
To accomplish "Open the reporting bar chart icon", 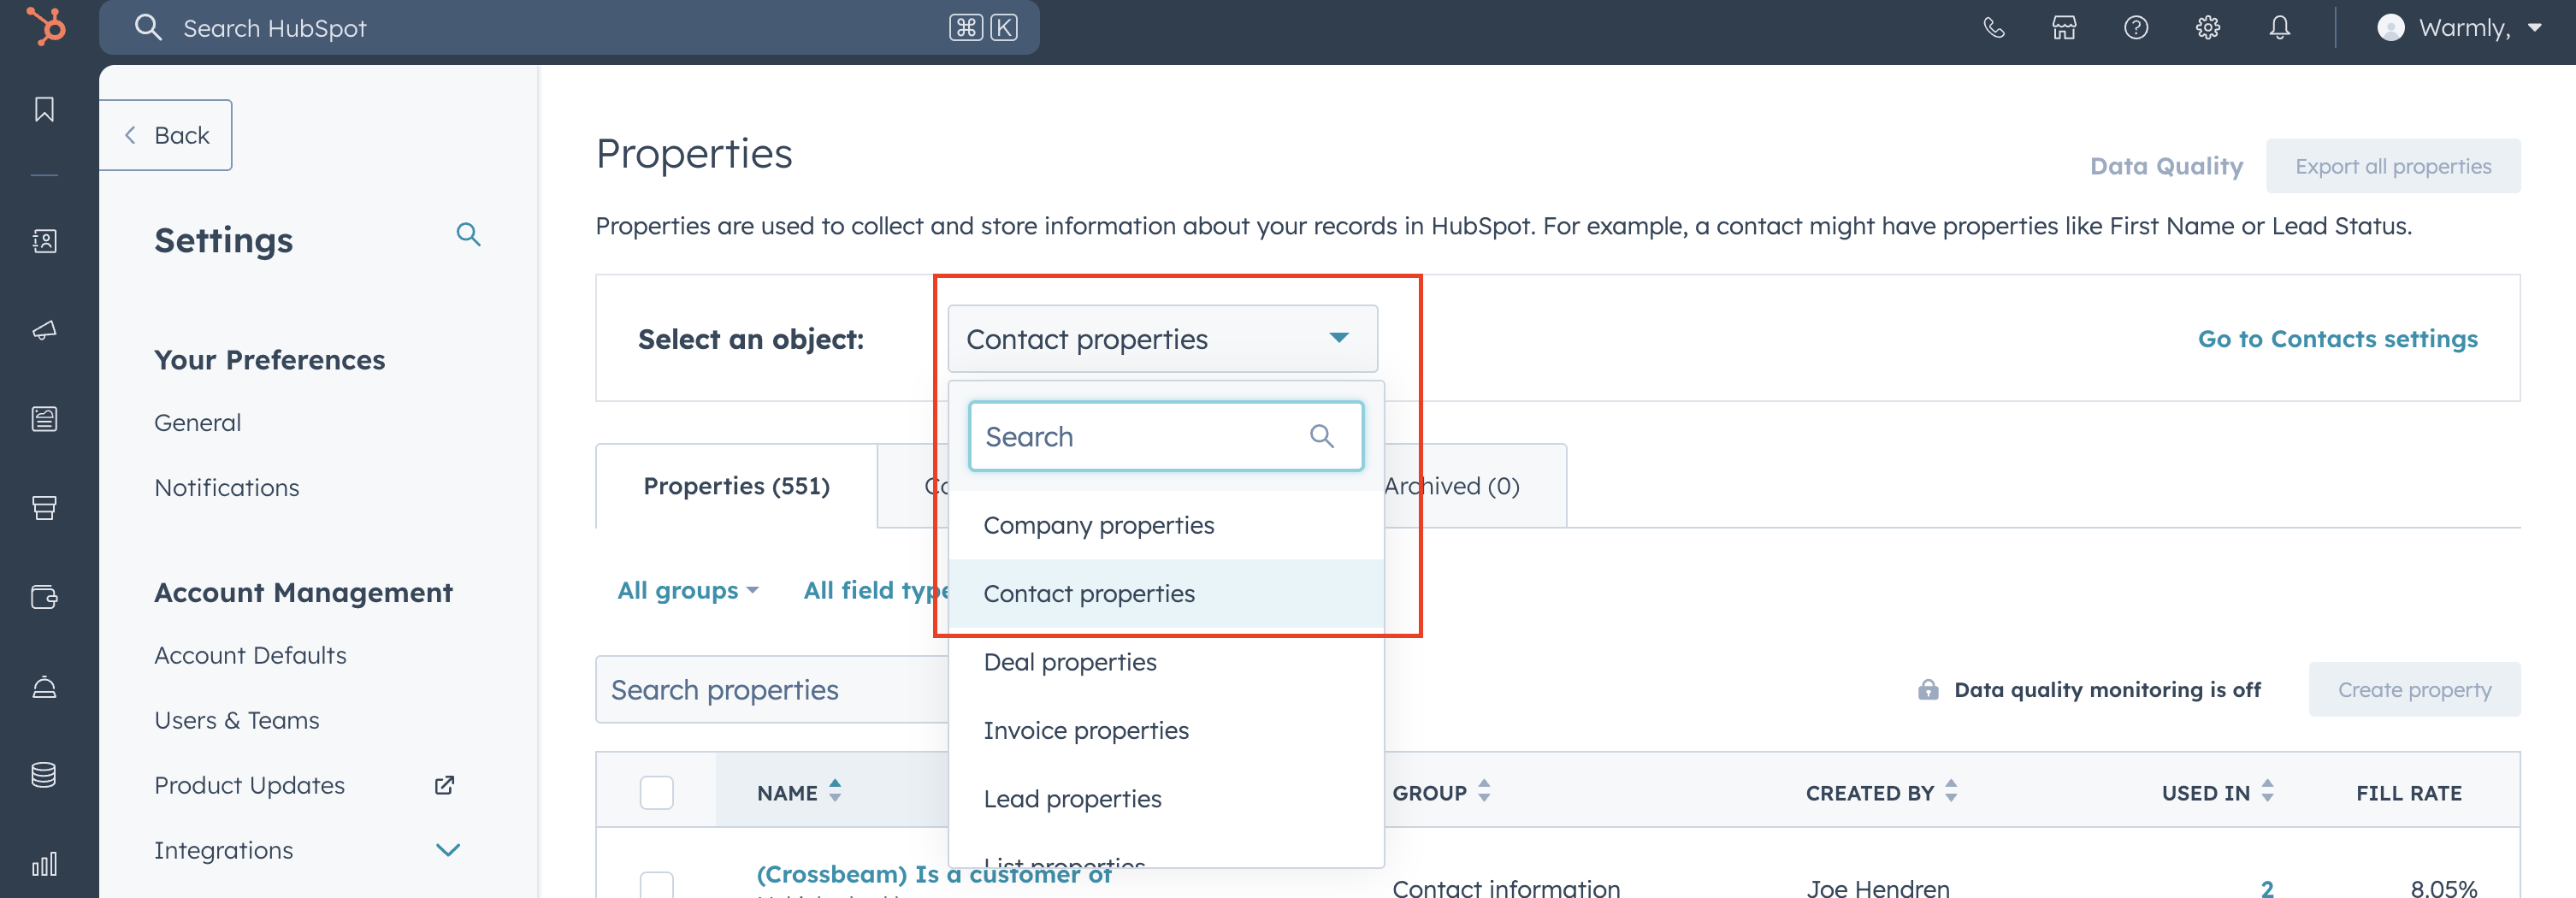I will (44, 863).
